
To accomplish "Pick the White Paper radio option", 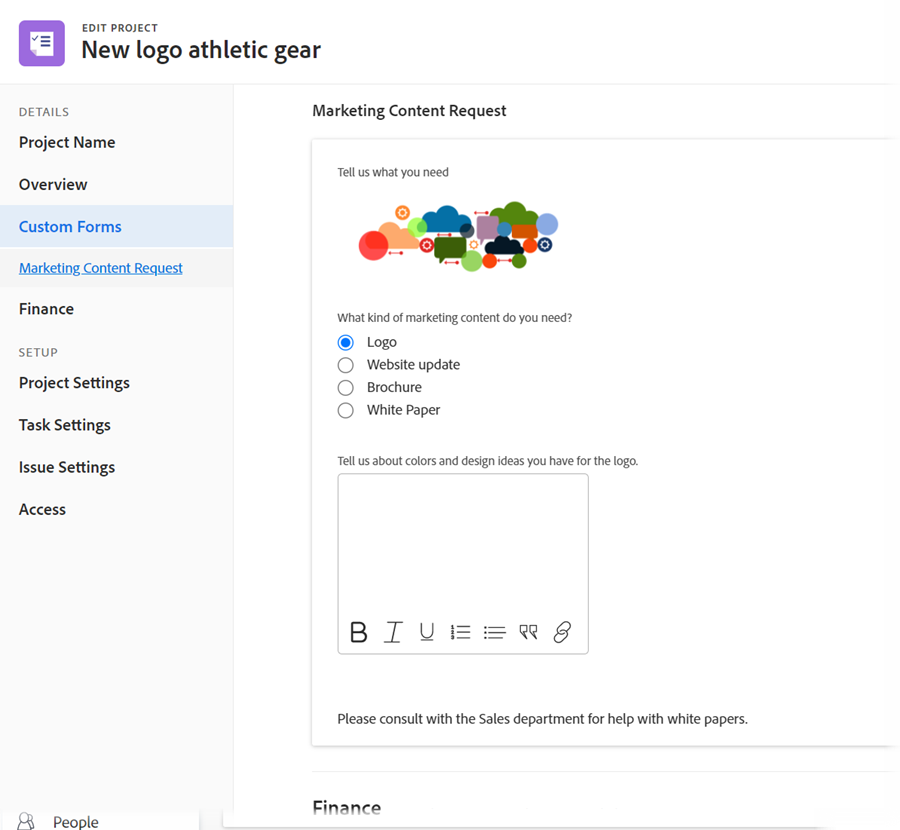I will coord(346,410).
